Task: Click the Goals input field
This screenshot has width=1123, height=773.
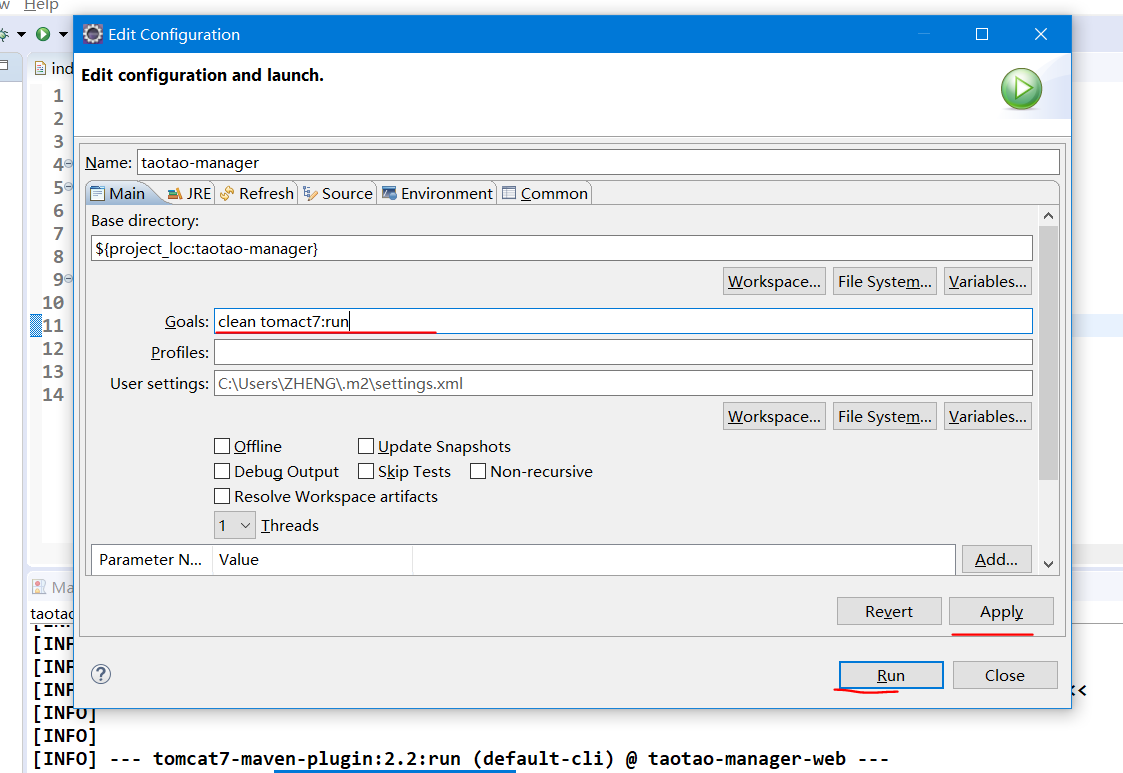Action: 623,321
